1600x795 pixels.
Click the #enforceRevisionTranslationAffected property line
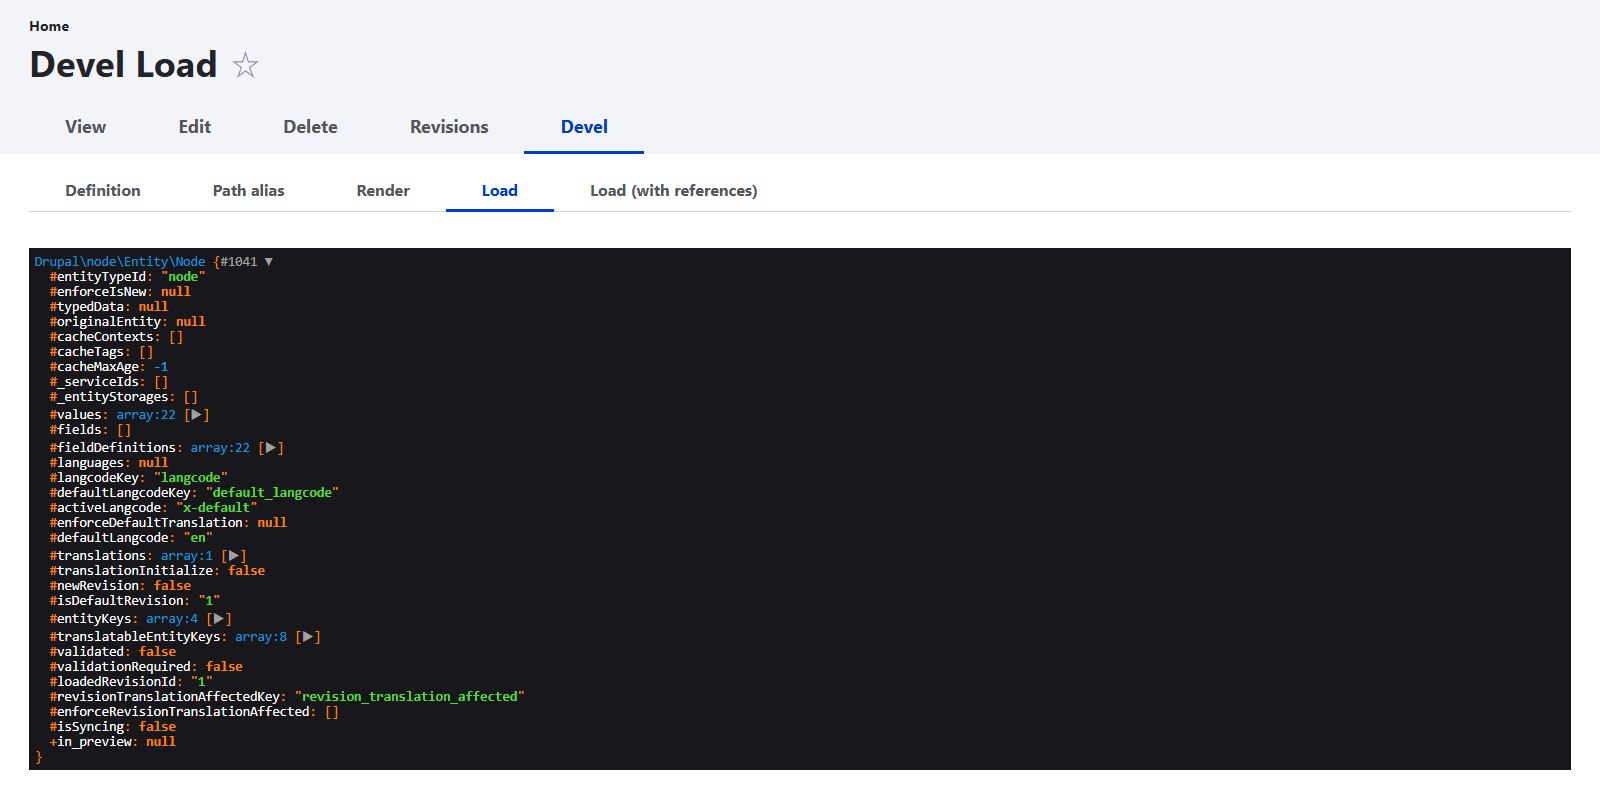click(194, 712)
